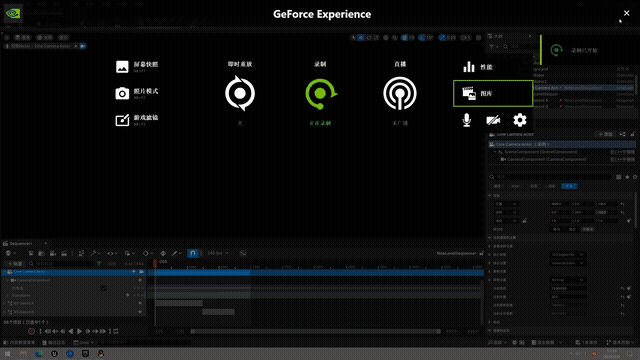The height and width of the screenshot is (360, 640).
Task: Click the red record button in Sequencer
Action: (31, 331)
